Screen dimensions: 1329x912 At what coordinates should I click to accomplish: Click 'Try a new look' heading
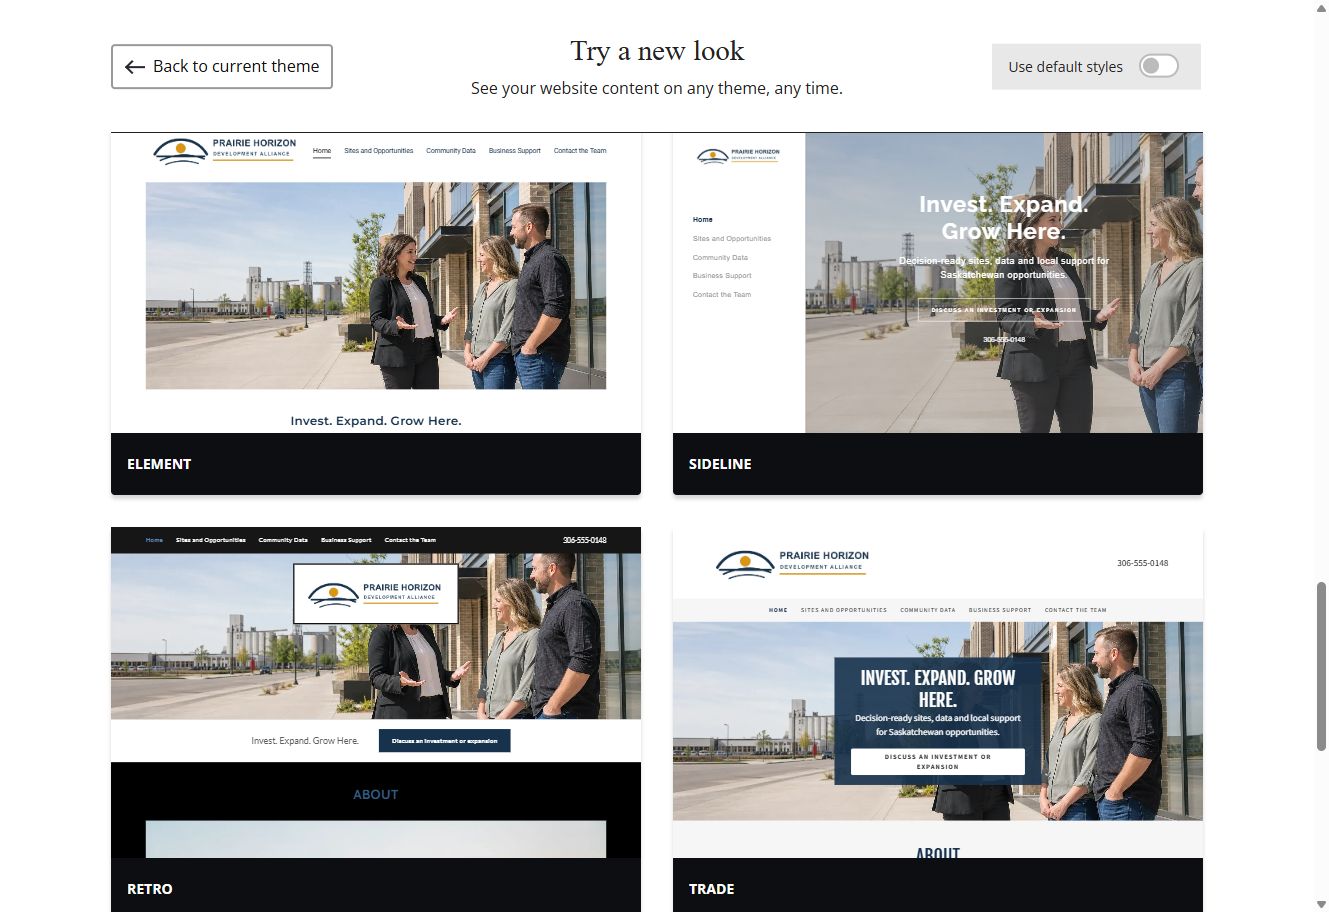(x=657, y=51)
